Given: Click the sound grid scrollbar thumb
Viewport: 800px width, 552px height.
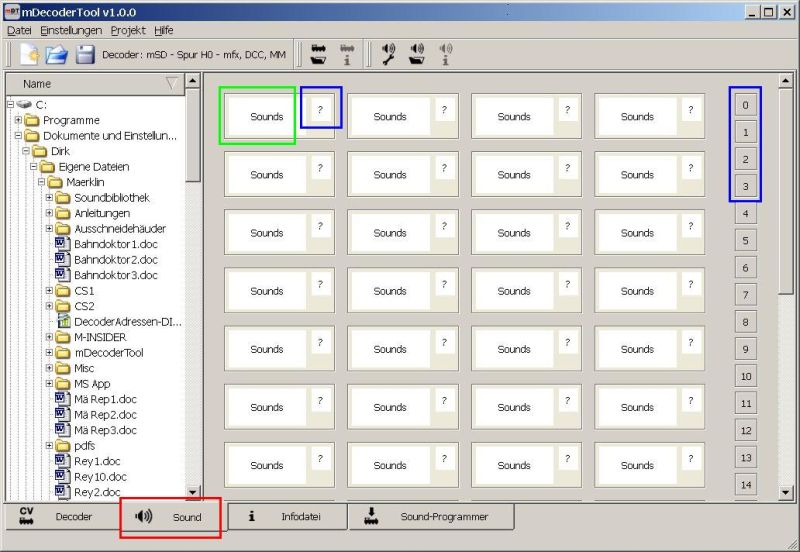Looking at the screenshot, I should click(x=786, y=191).
